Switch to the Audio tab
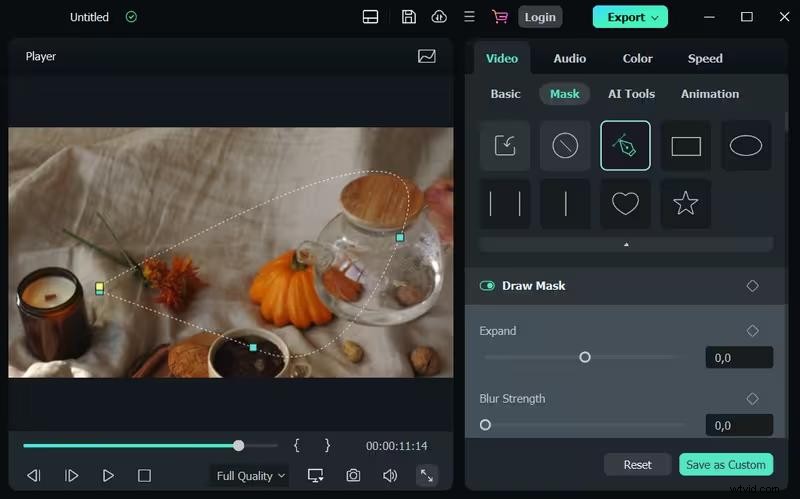 click(569, 58)
